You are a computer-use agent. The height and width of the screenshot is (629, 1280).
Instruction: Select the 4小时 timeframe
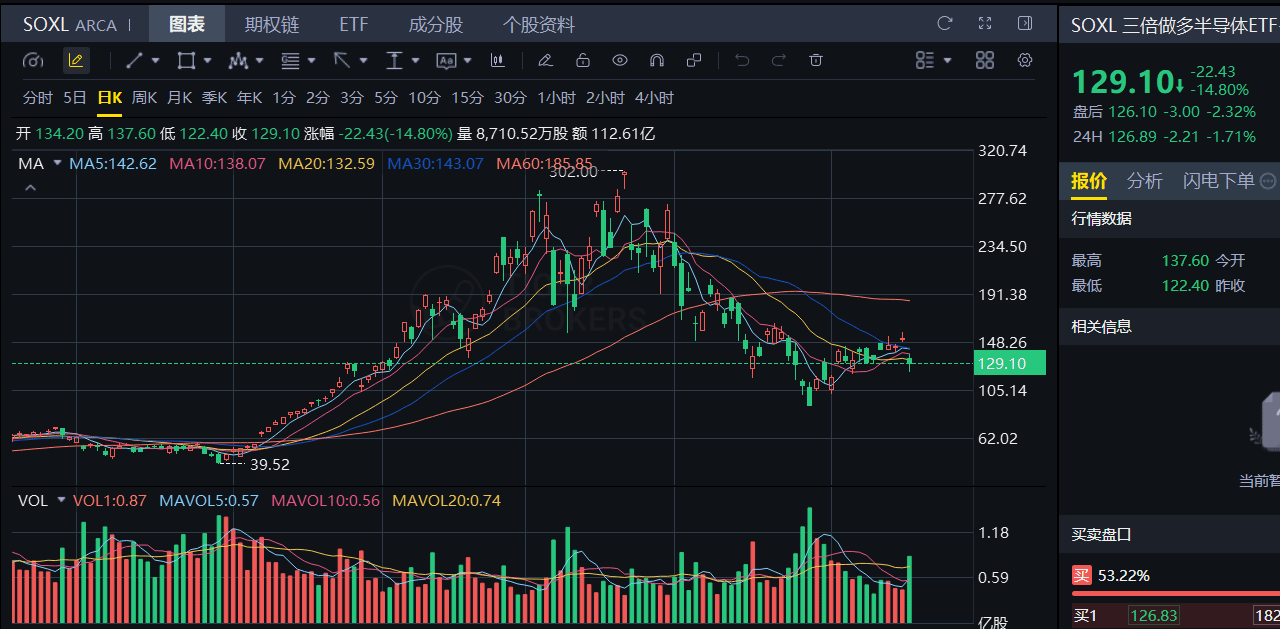tap(654, 98)
